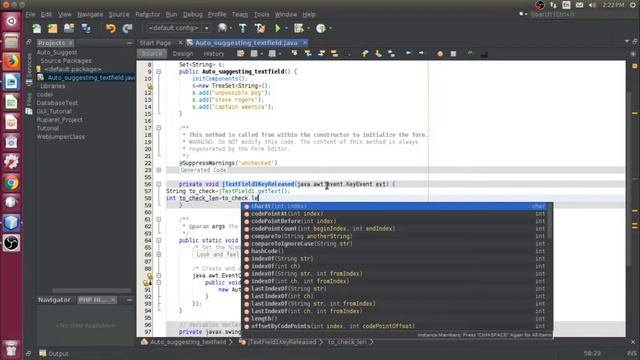Click the green Run Project icon

tap(278, 28)
